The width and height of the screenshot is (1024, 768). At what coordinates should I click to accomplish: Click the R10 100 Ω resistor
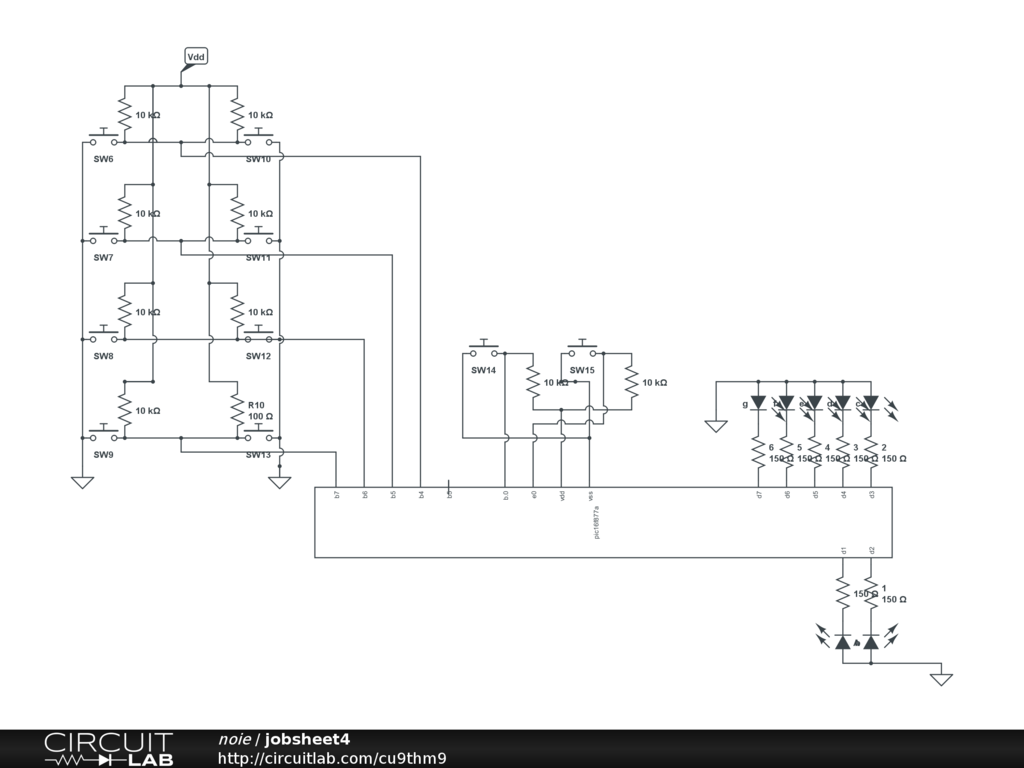[237, 410]
